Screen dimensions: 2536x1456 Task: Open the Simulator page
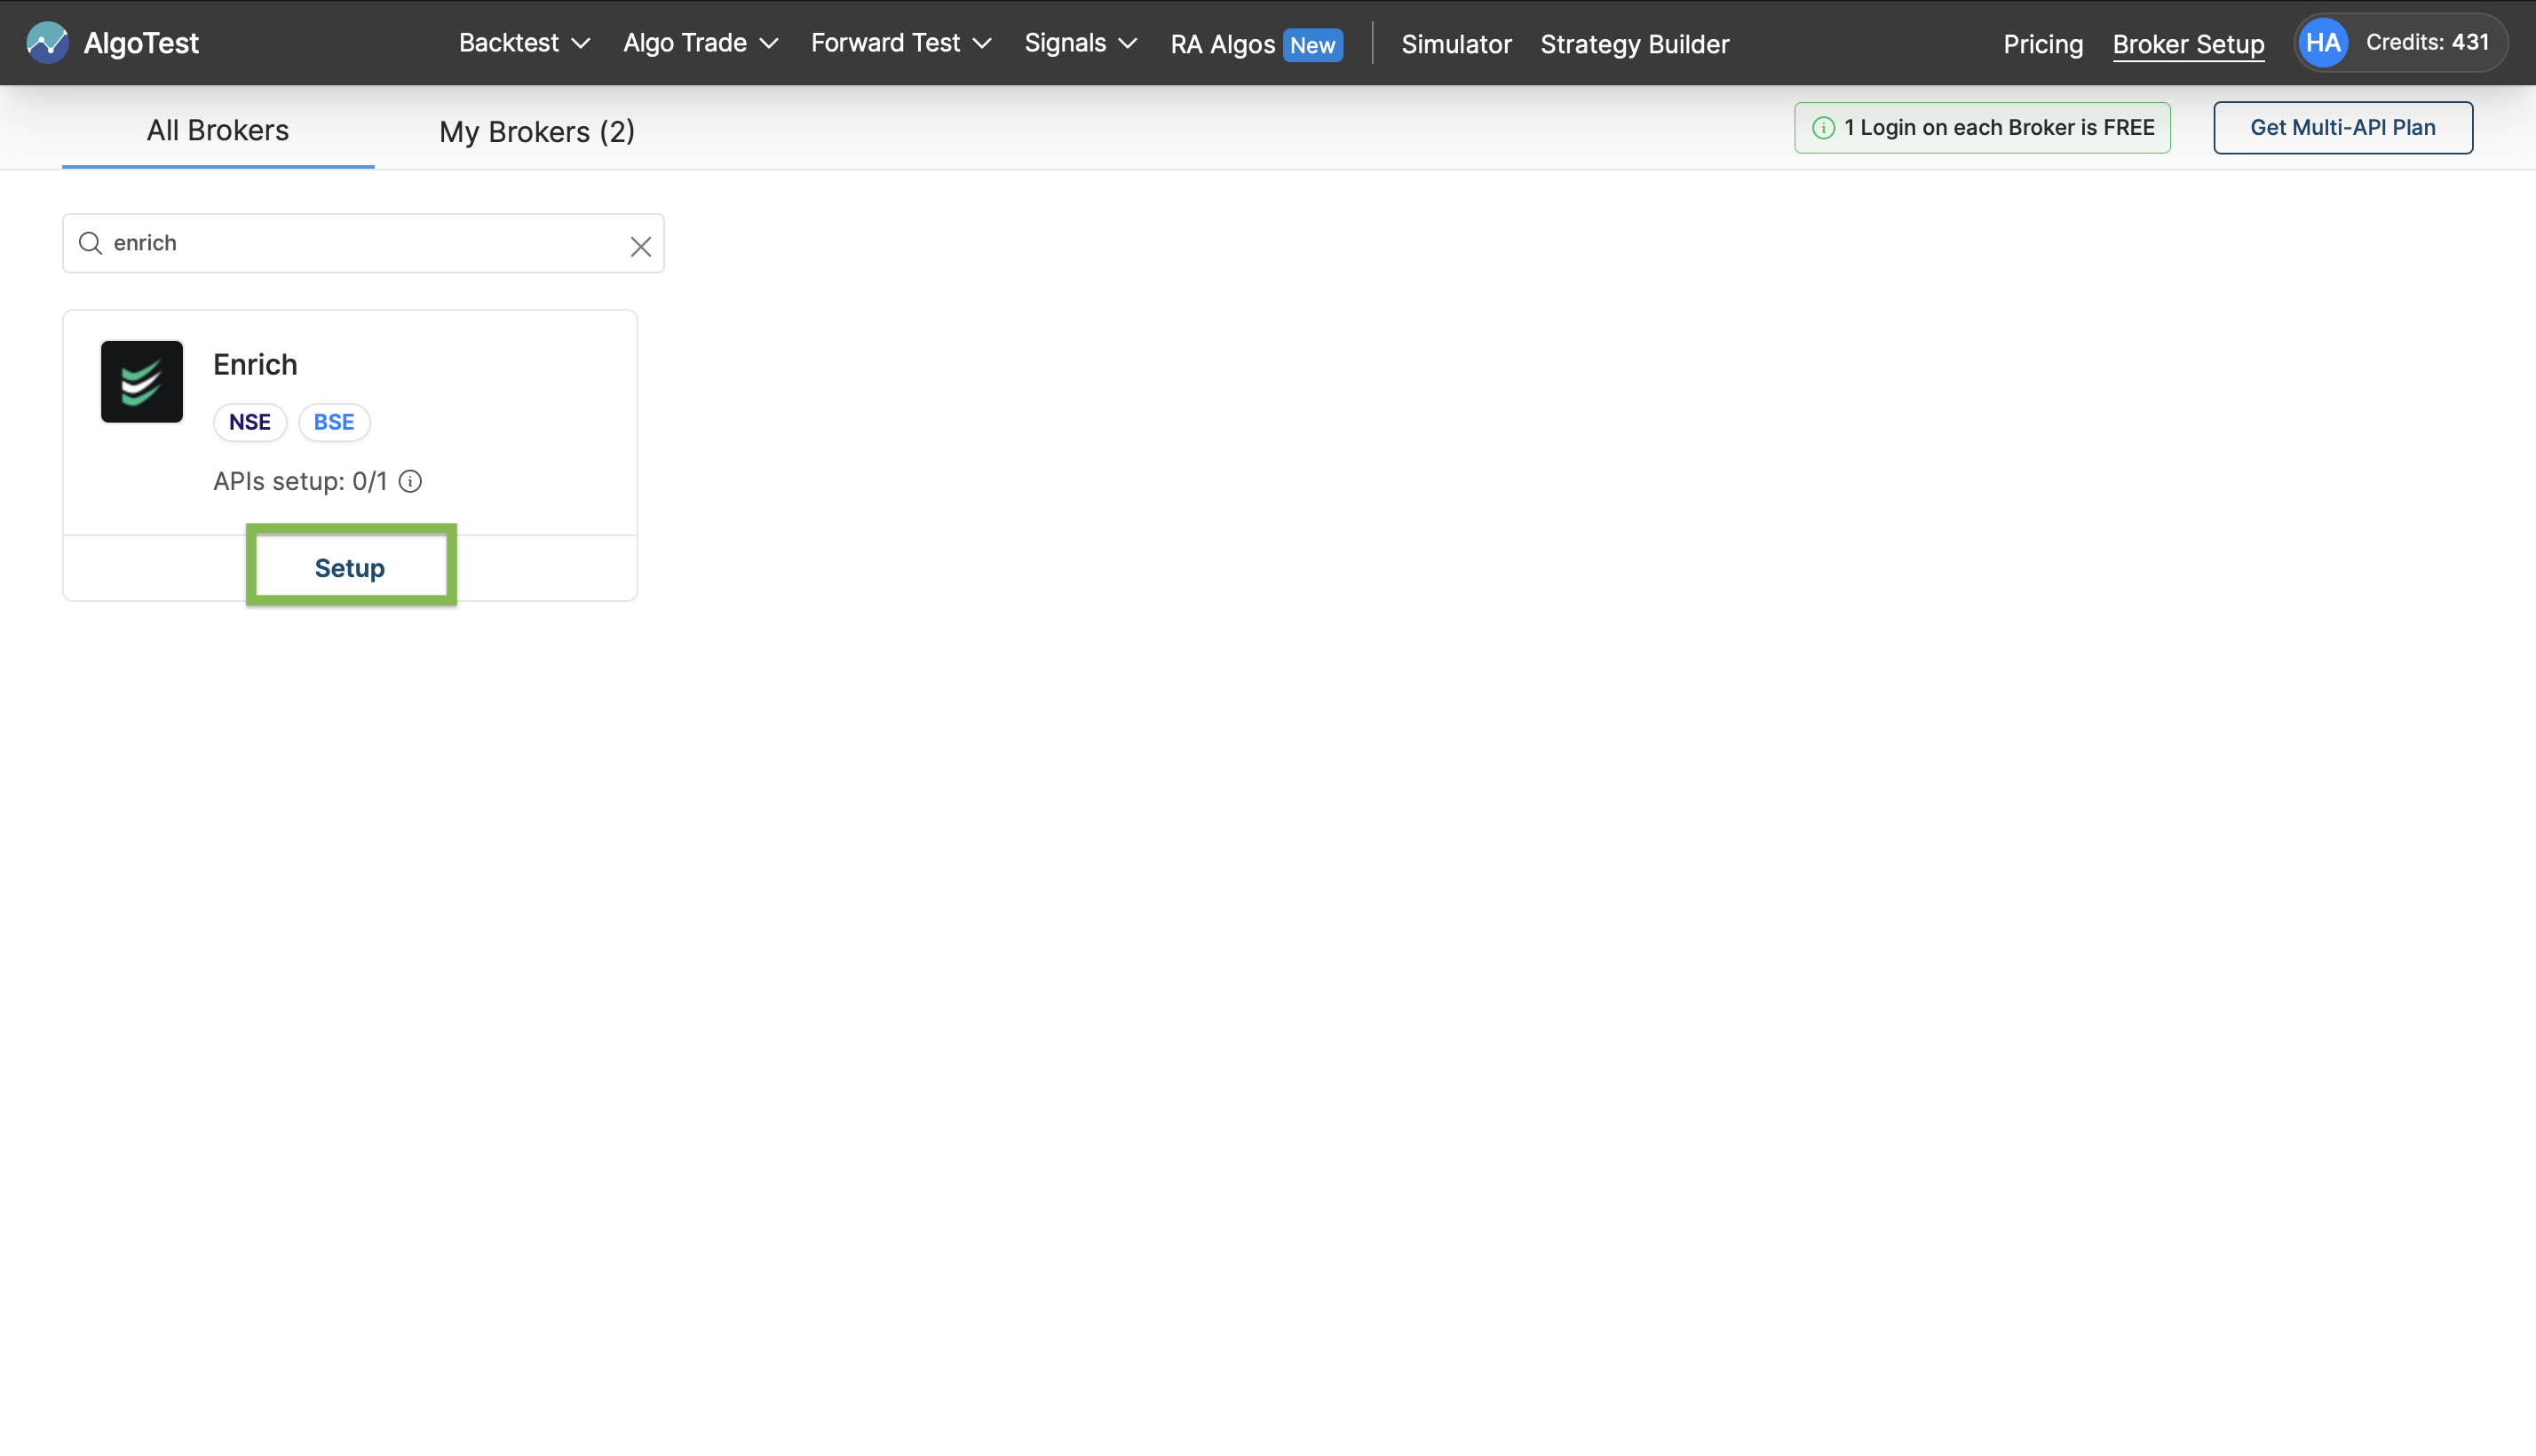[x=1456, y=44]
